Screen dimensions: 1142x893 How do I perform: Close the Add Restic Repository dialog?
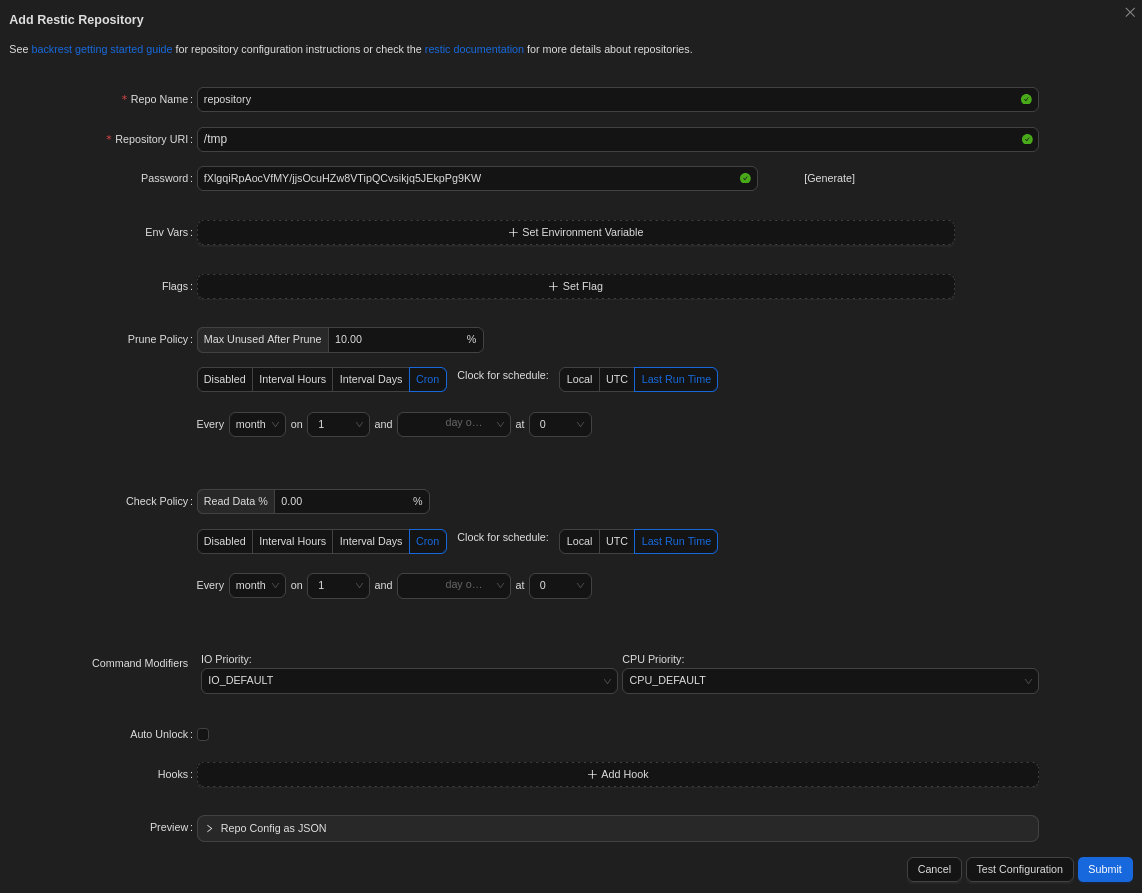pyautogui.click(x=1129, y=13)
